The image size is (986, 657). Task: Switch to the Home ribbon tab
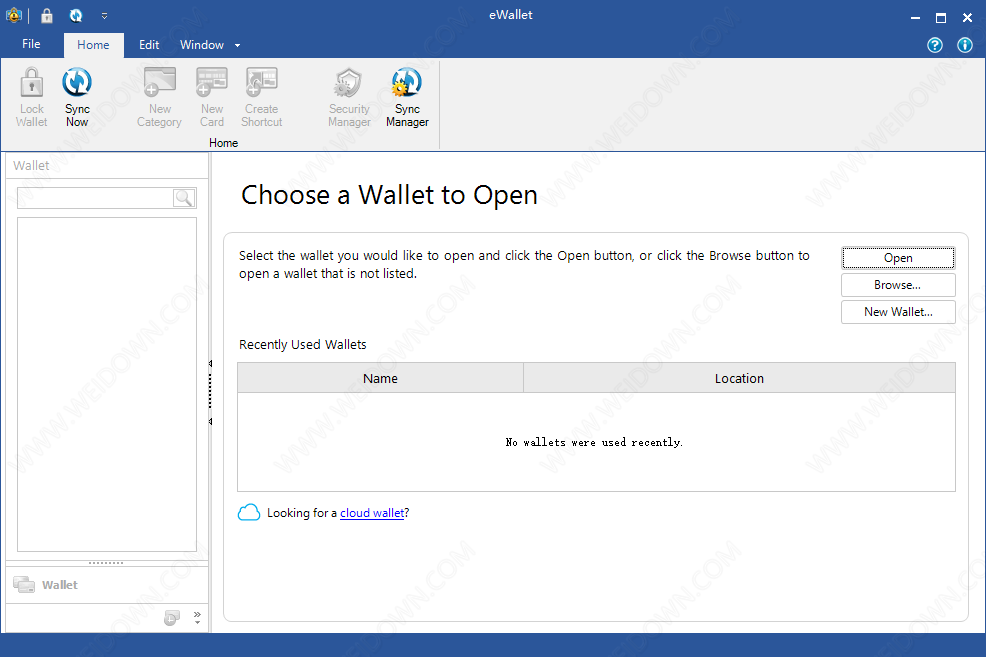coord(93,45)
